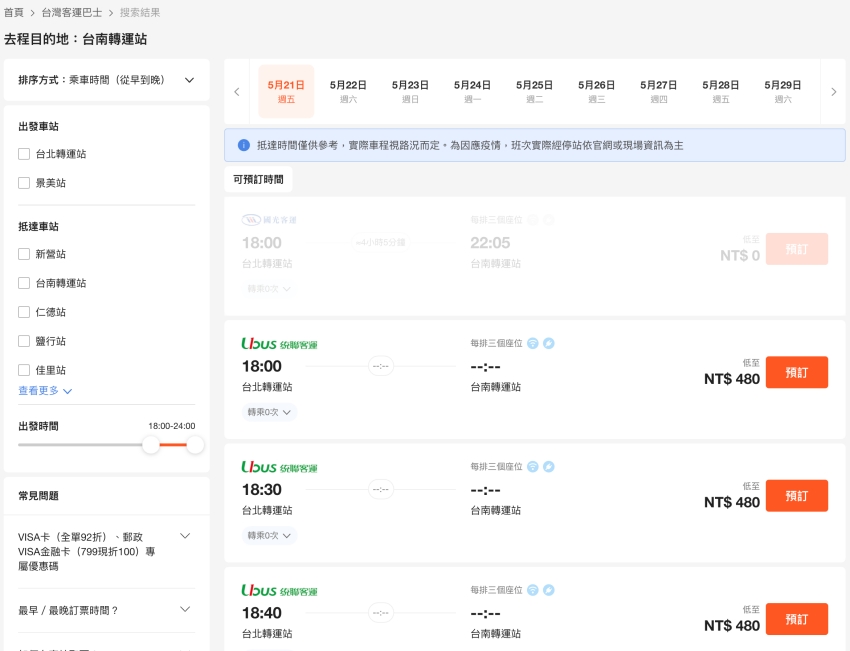Check the 台北轉運站 departure station box

pyautogui.click(x=24, y=154)
